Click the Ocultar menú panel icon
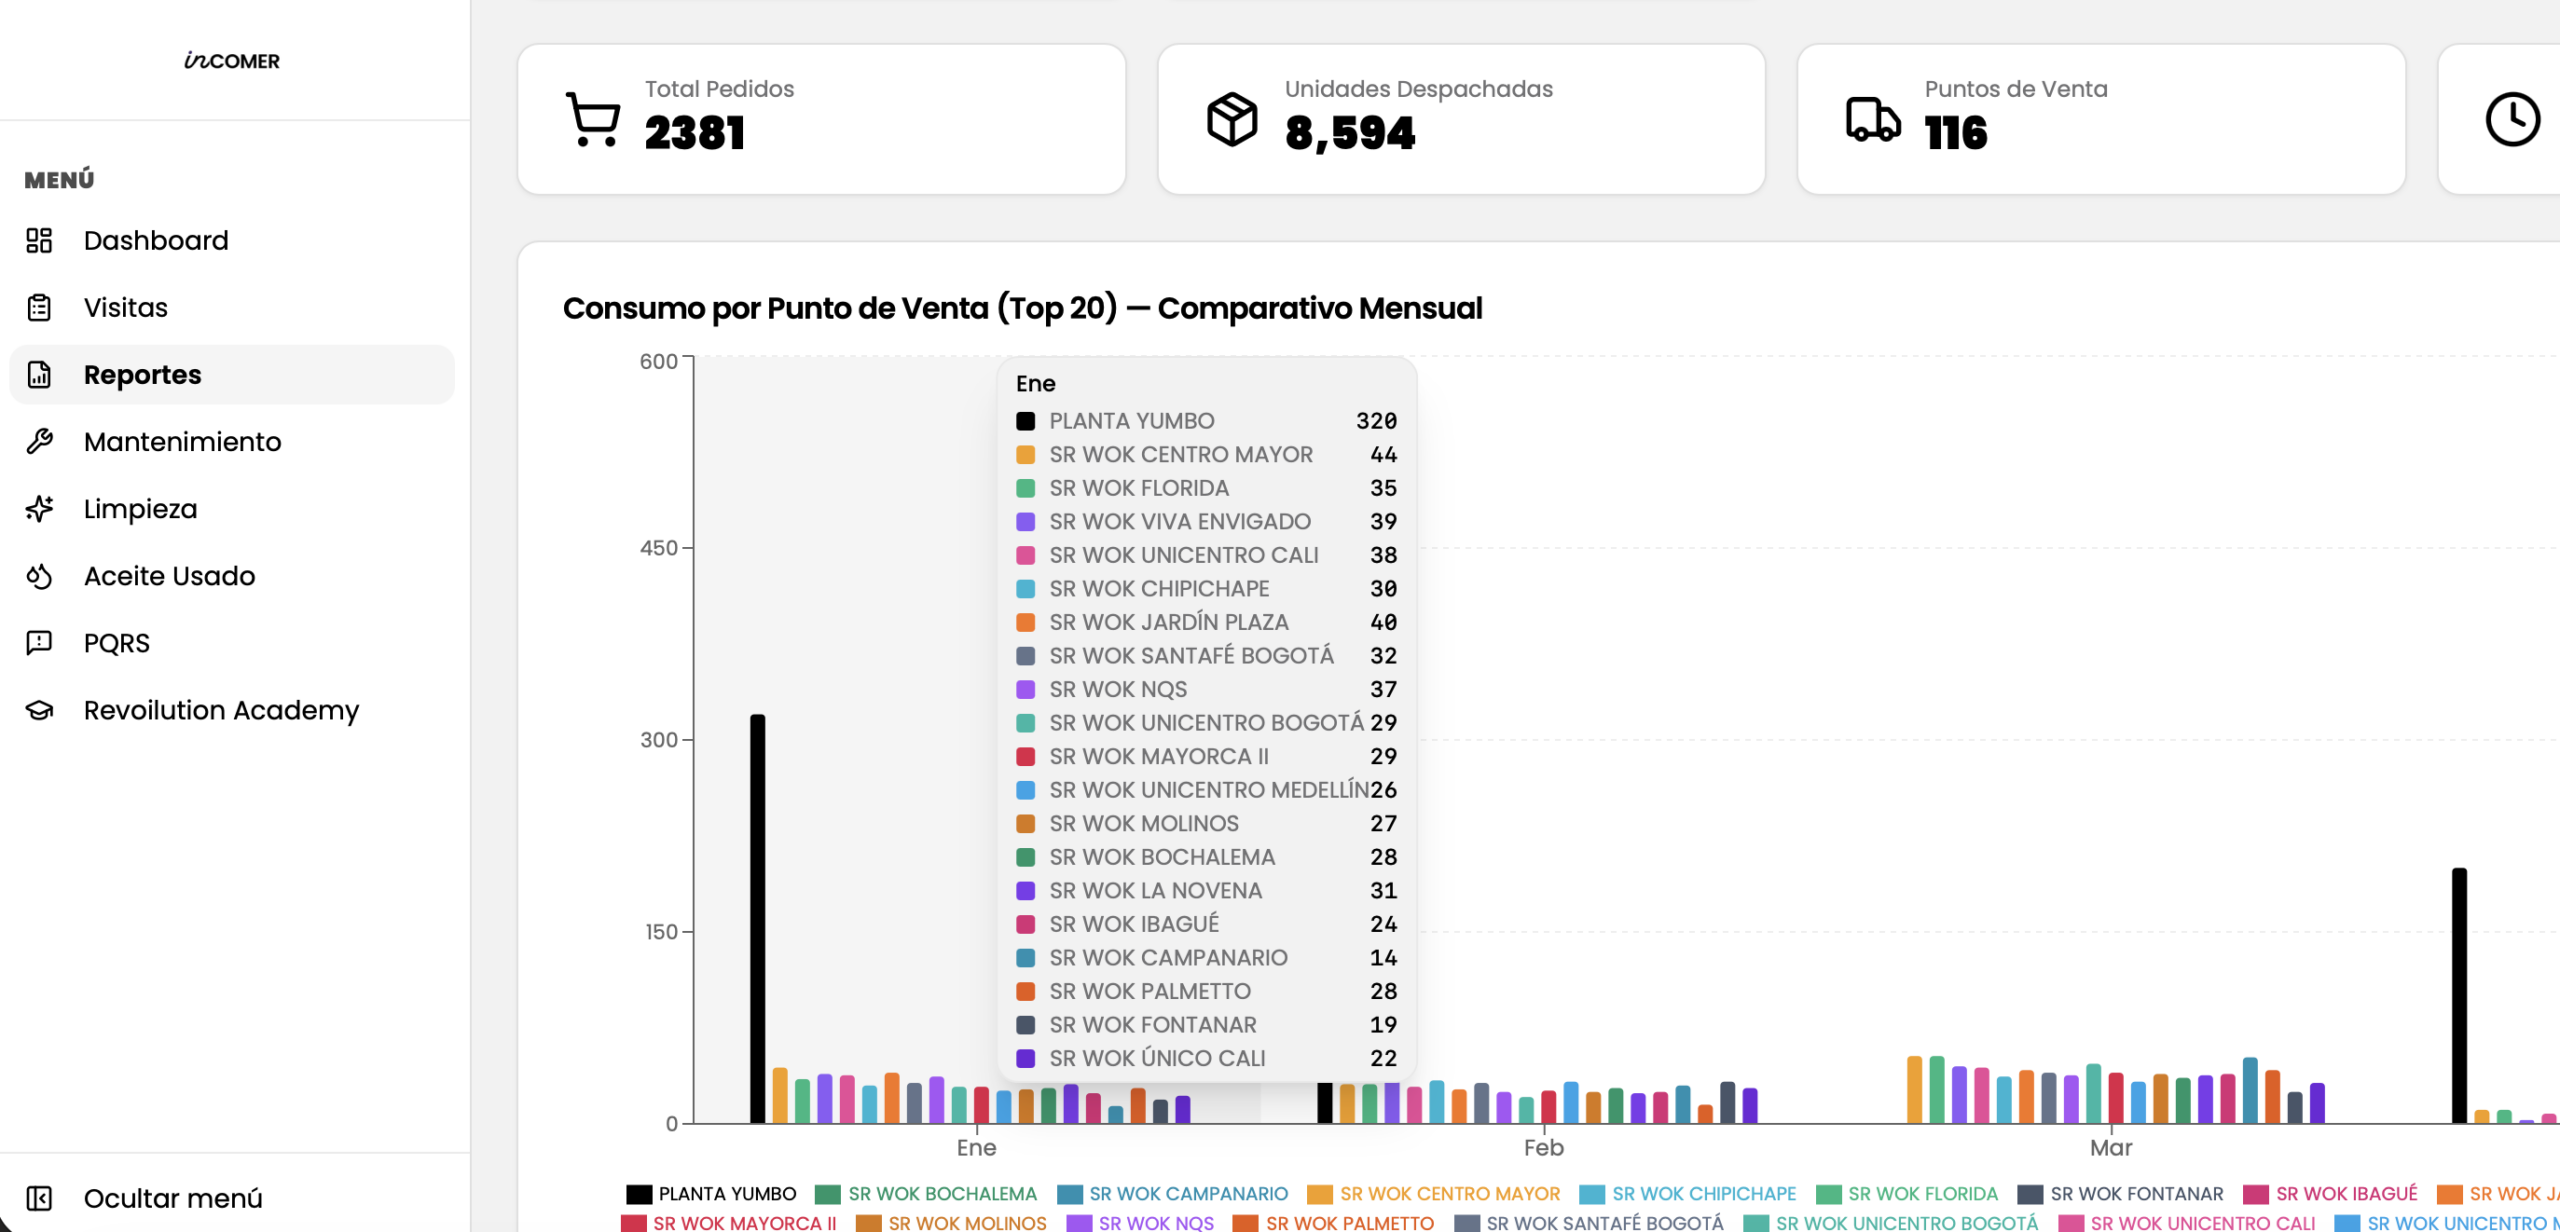Viewport: 2560px width, 1232px height. click(39, 1198)
